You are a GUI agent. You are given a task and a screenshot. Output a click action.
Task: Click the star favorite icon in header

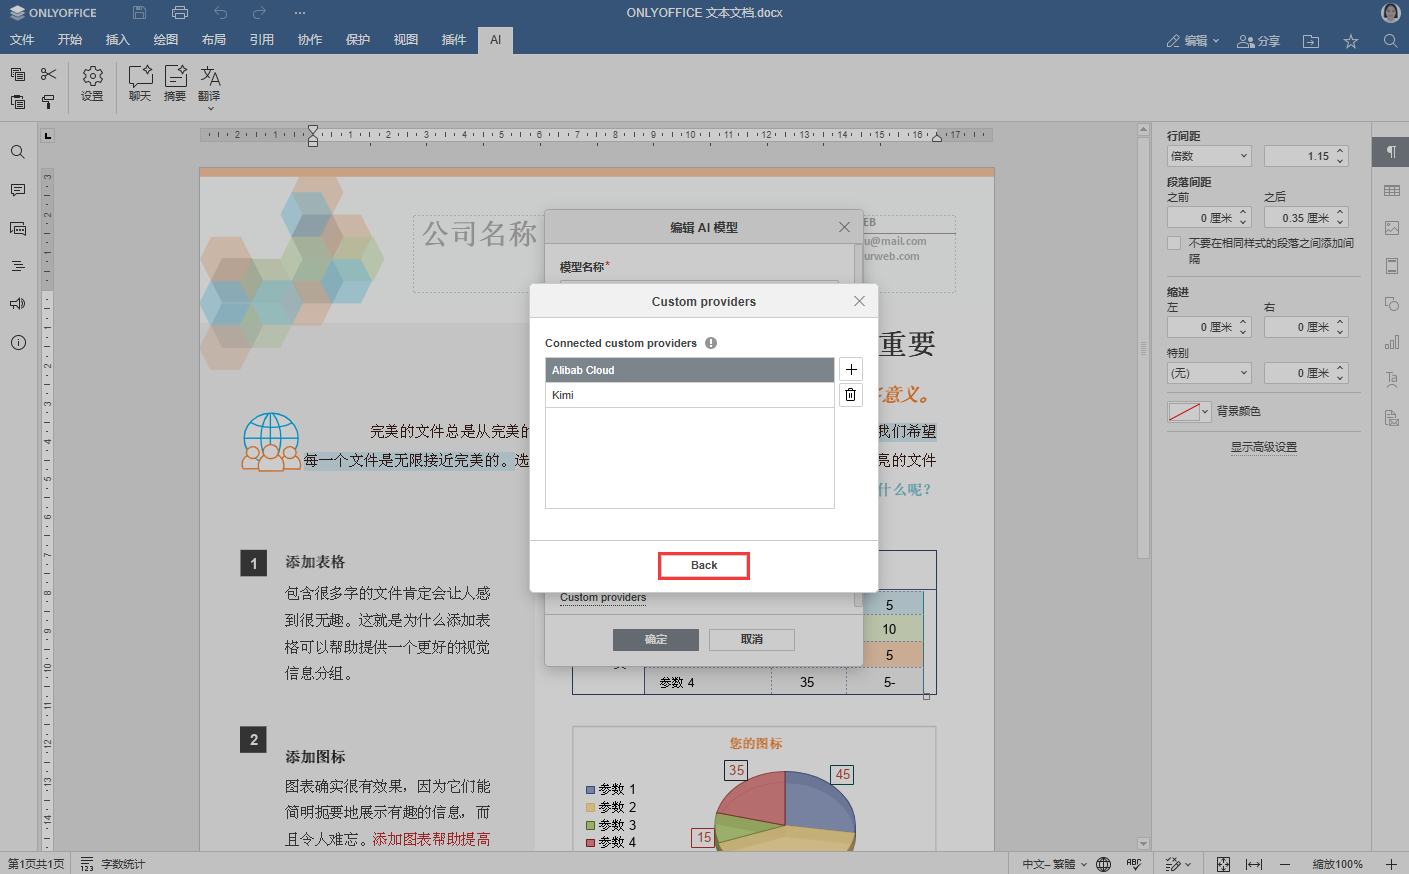[1351, 41]
